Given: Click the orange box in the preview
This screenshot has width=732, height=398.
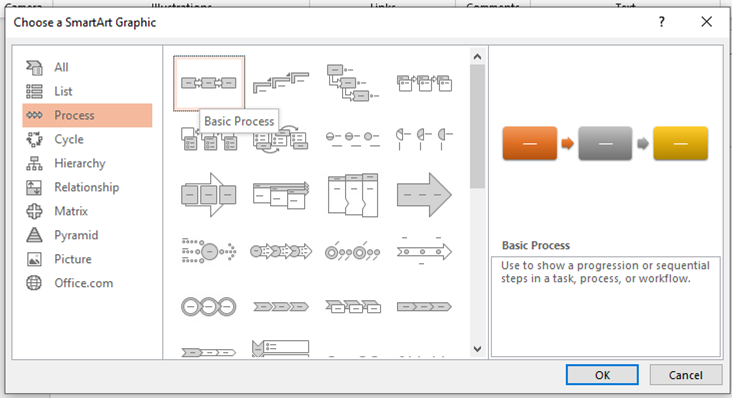Looking at the screenshot, I should coord(530,143).
